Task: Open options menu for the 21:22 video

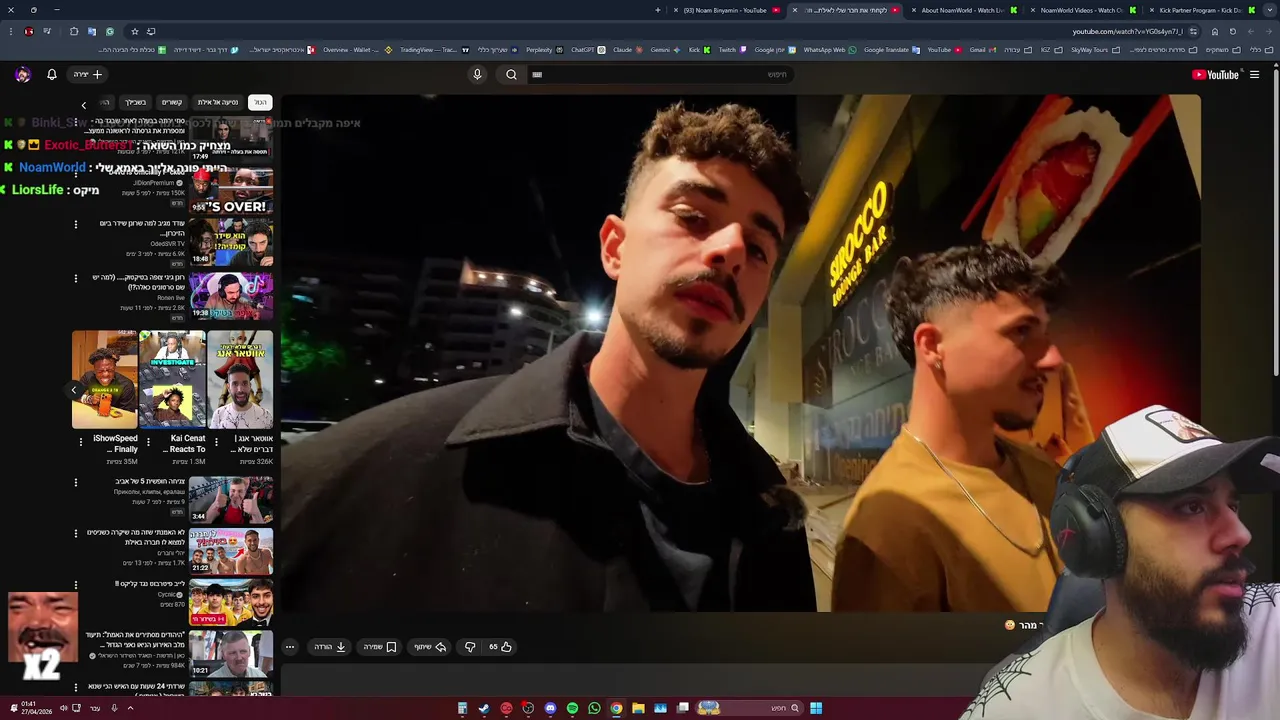Action: [x=75, y=534]
